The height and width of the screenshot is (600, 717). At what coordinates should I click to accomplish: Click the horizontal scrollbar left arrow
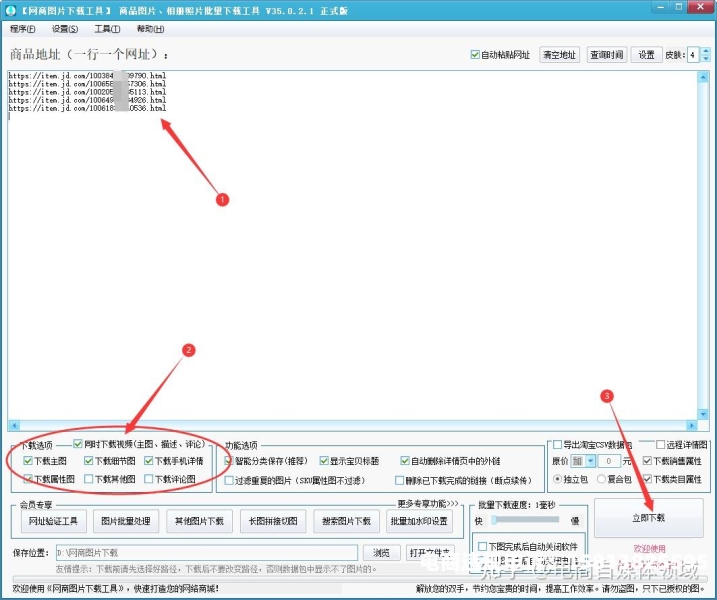14,425
